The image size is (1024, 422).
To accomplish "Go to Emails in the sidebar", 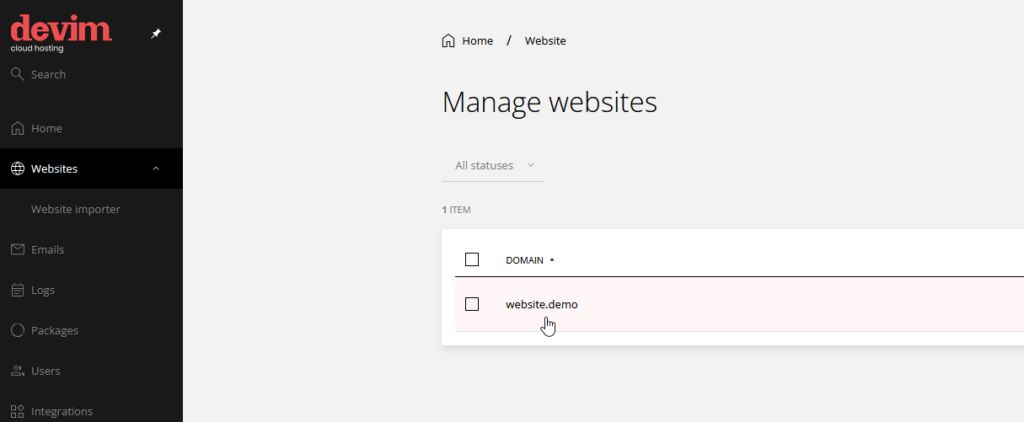I will [x=47, y=249].
